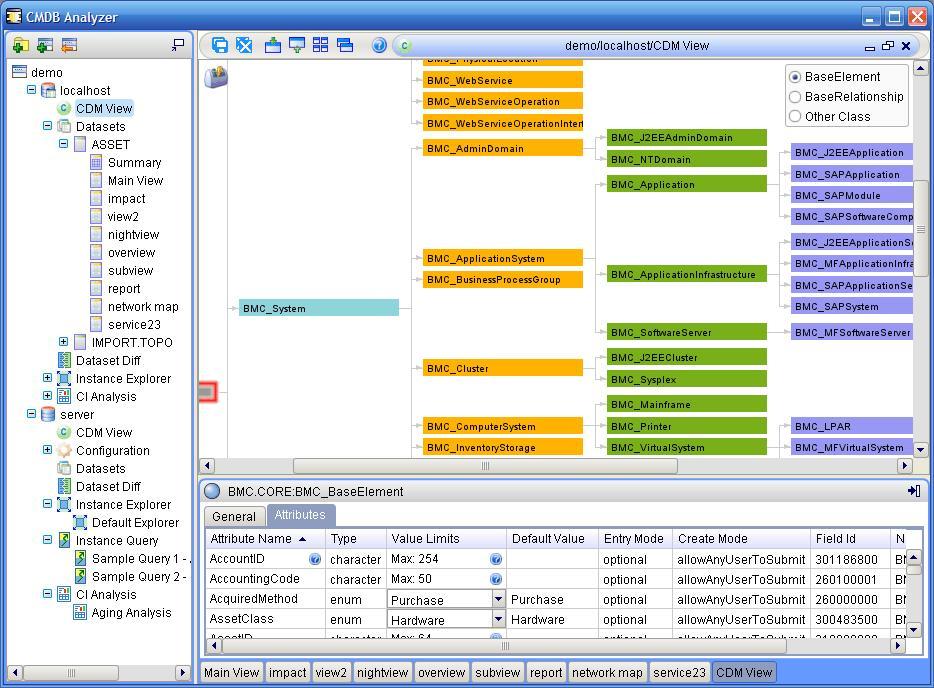Select the BMC_Application class node
The image size is (934, 688).
(686, 184)
